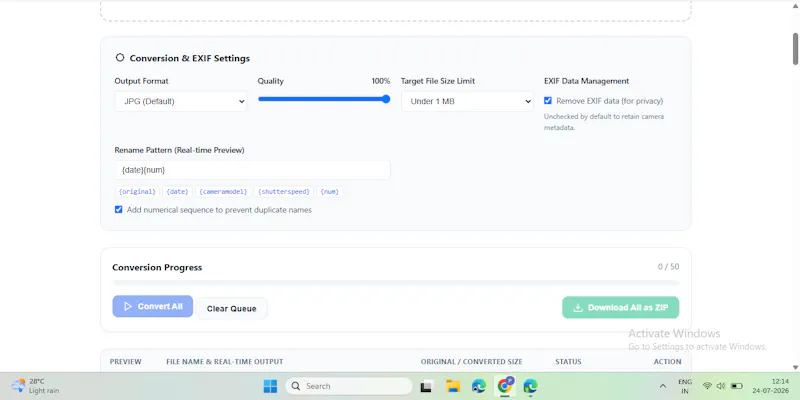Click FILE NAME & REAL-TIME OUTPUT header

pyautogui.click(x=224, y=362)
